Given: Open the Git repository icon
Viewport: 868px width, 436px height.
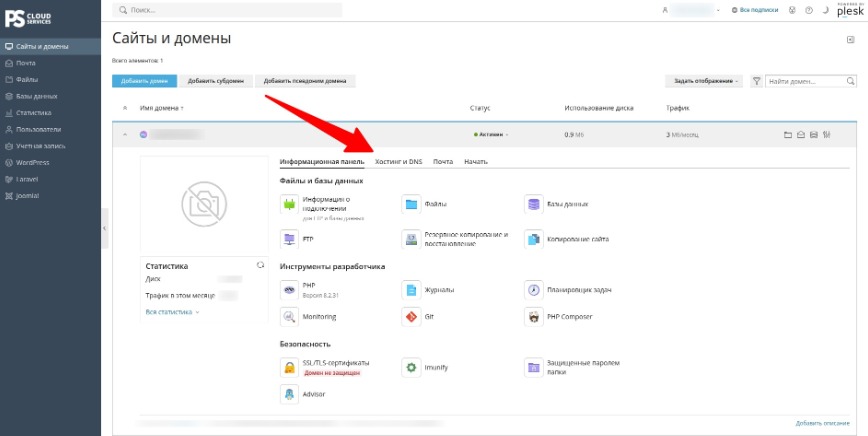Looking at the screenshot, I should click(x=411, y=317).
